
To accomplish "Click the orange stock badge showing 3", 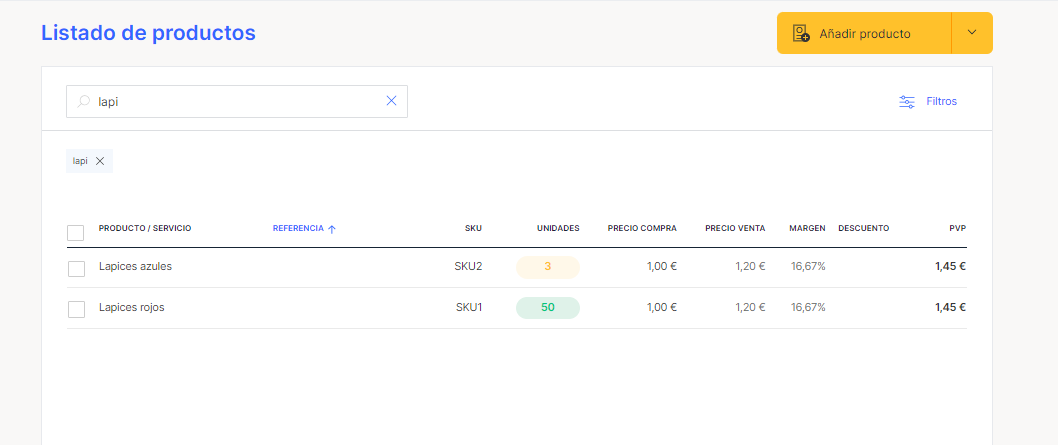I will click(x=548, y=267).
